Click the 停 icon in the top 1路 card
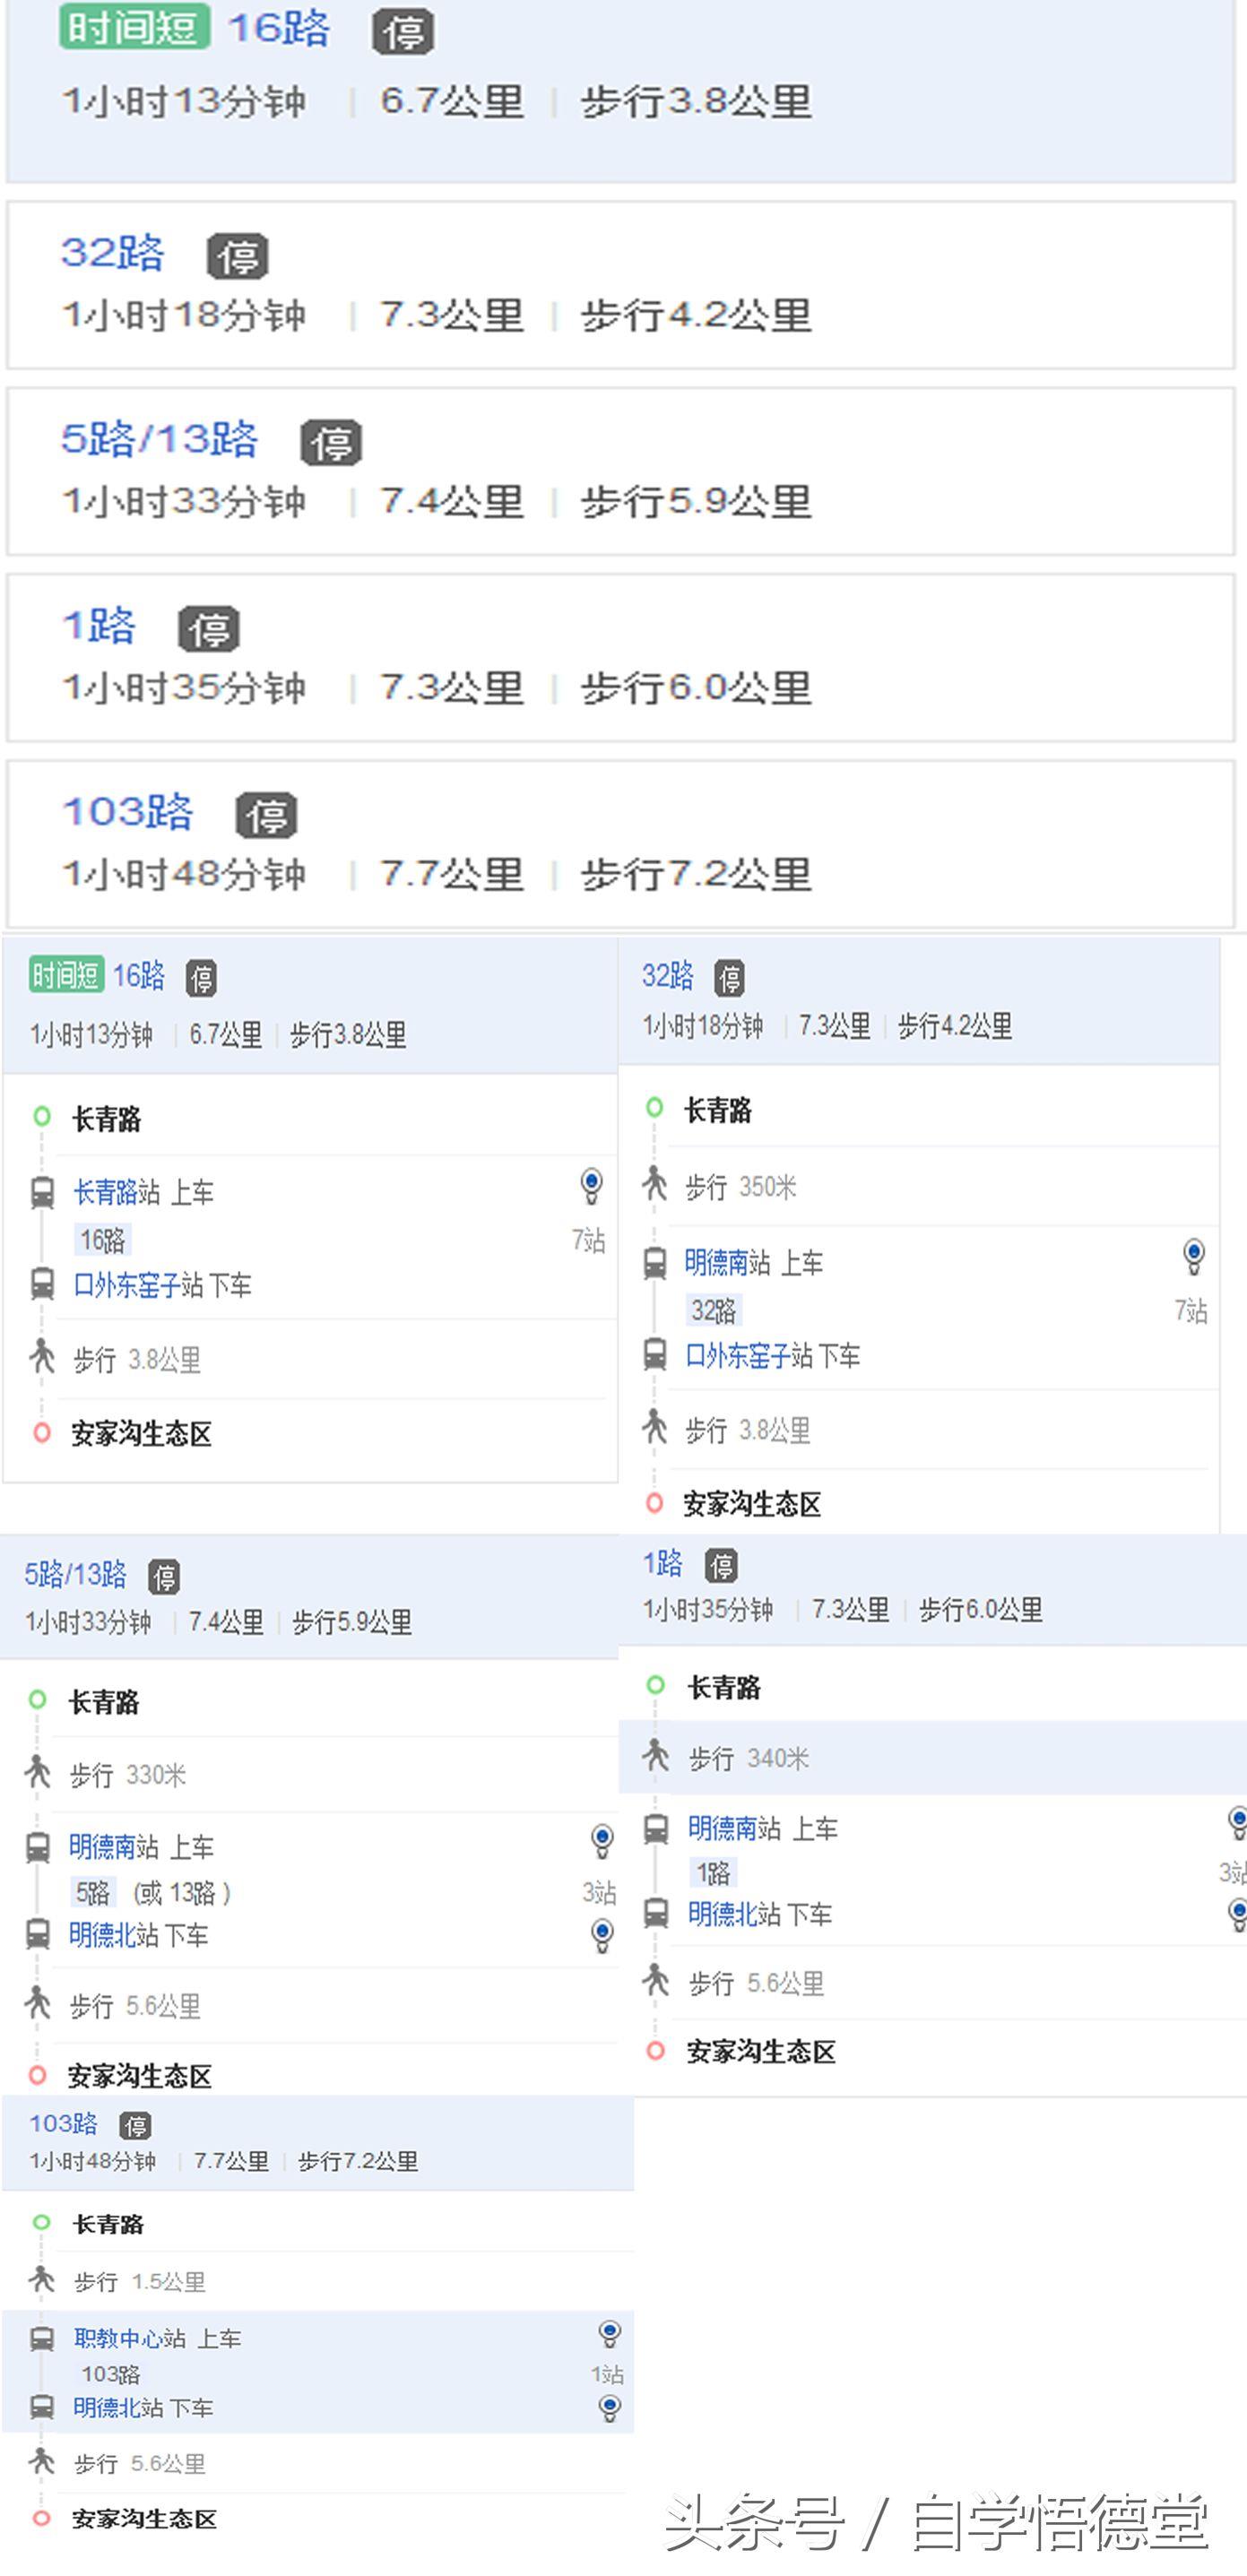Image resolution: width=1247 pixels, height=2576 pixels. tap(209, 629)
